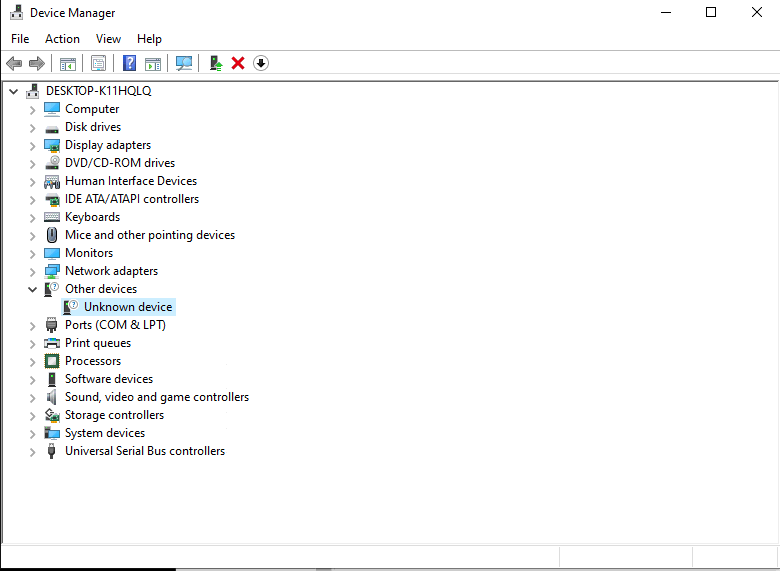Expand the System devices chevron

[32, 434]
